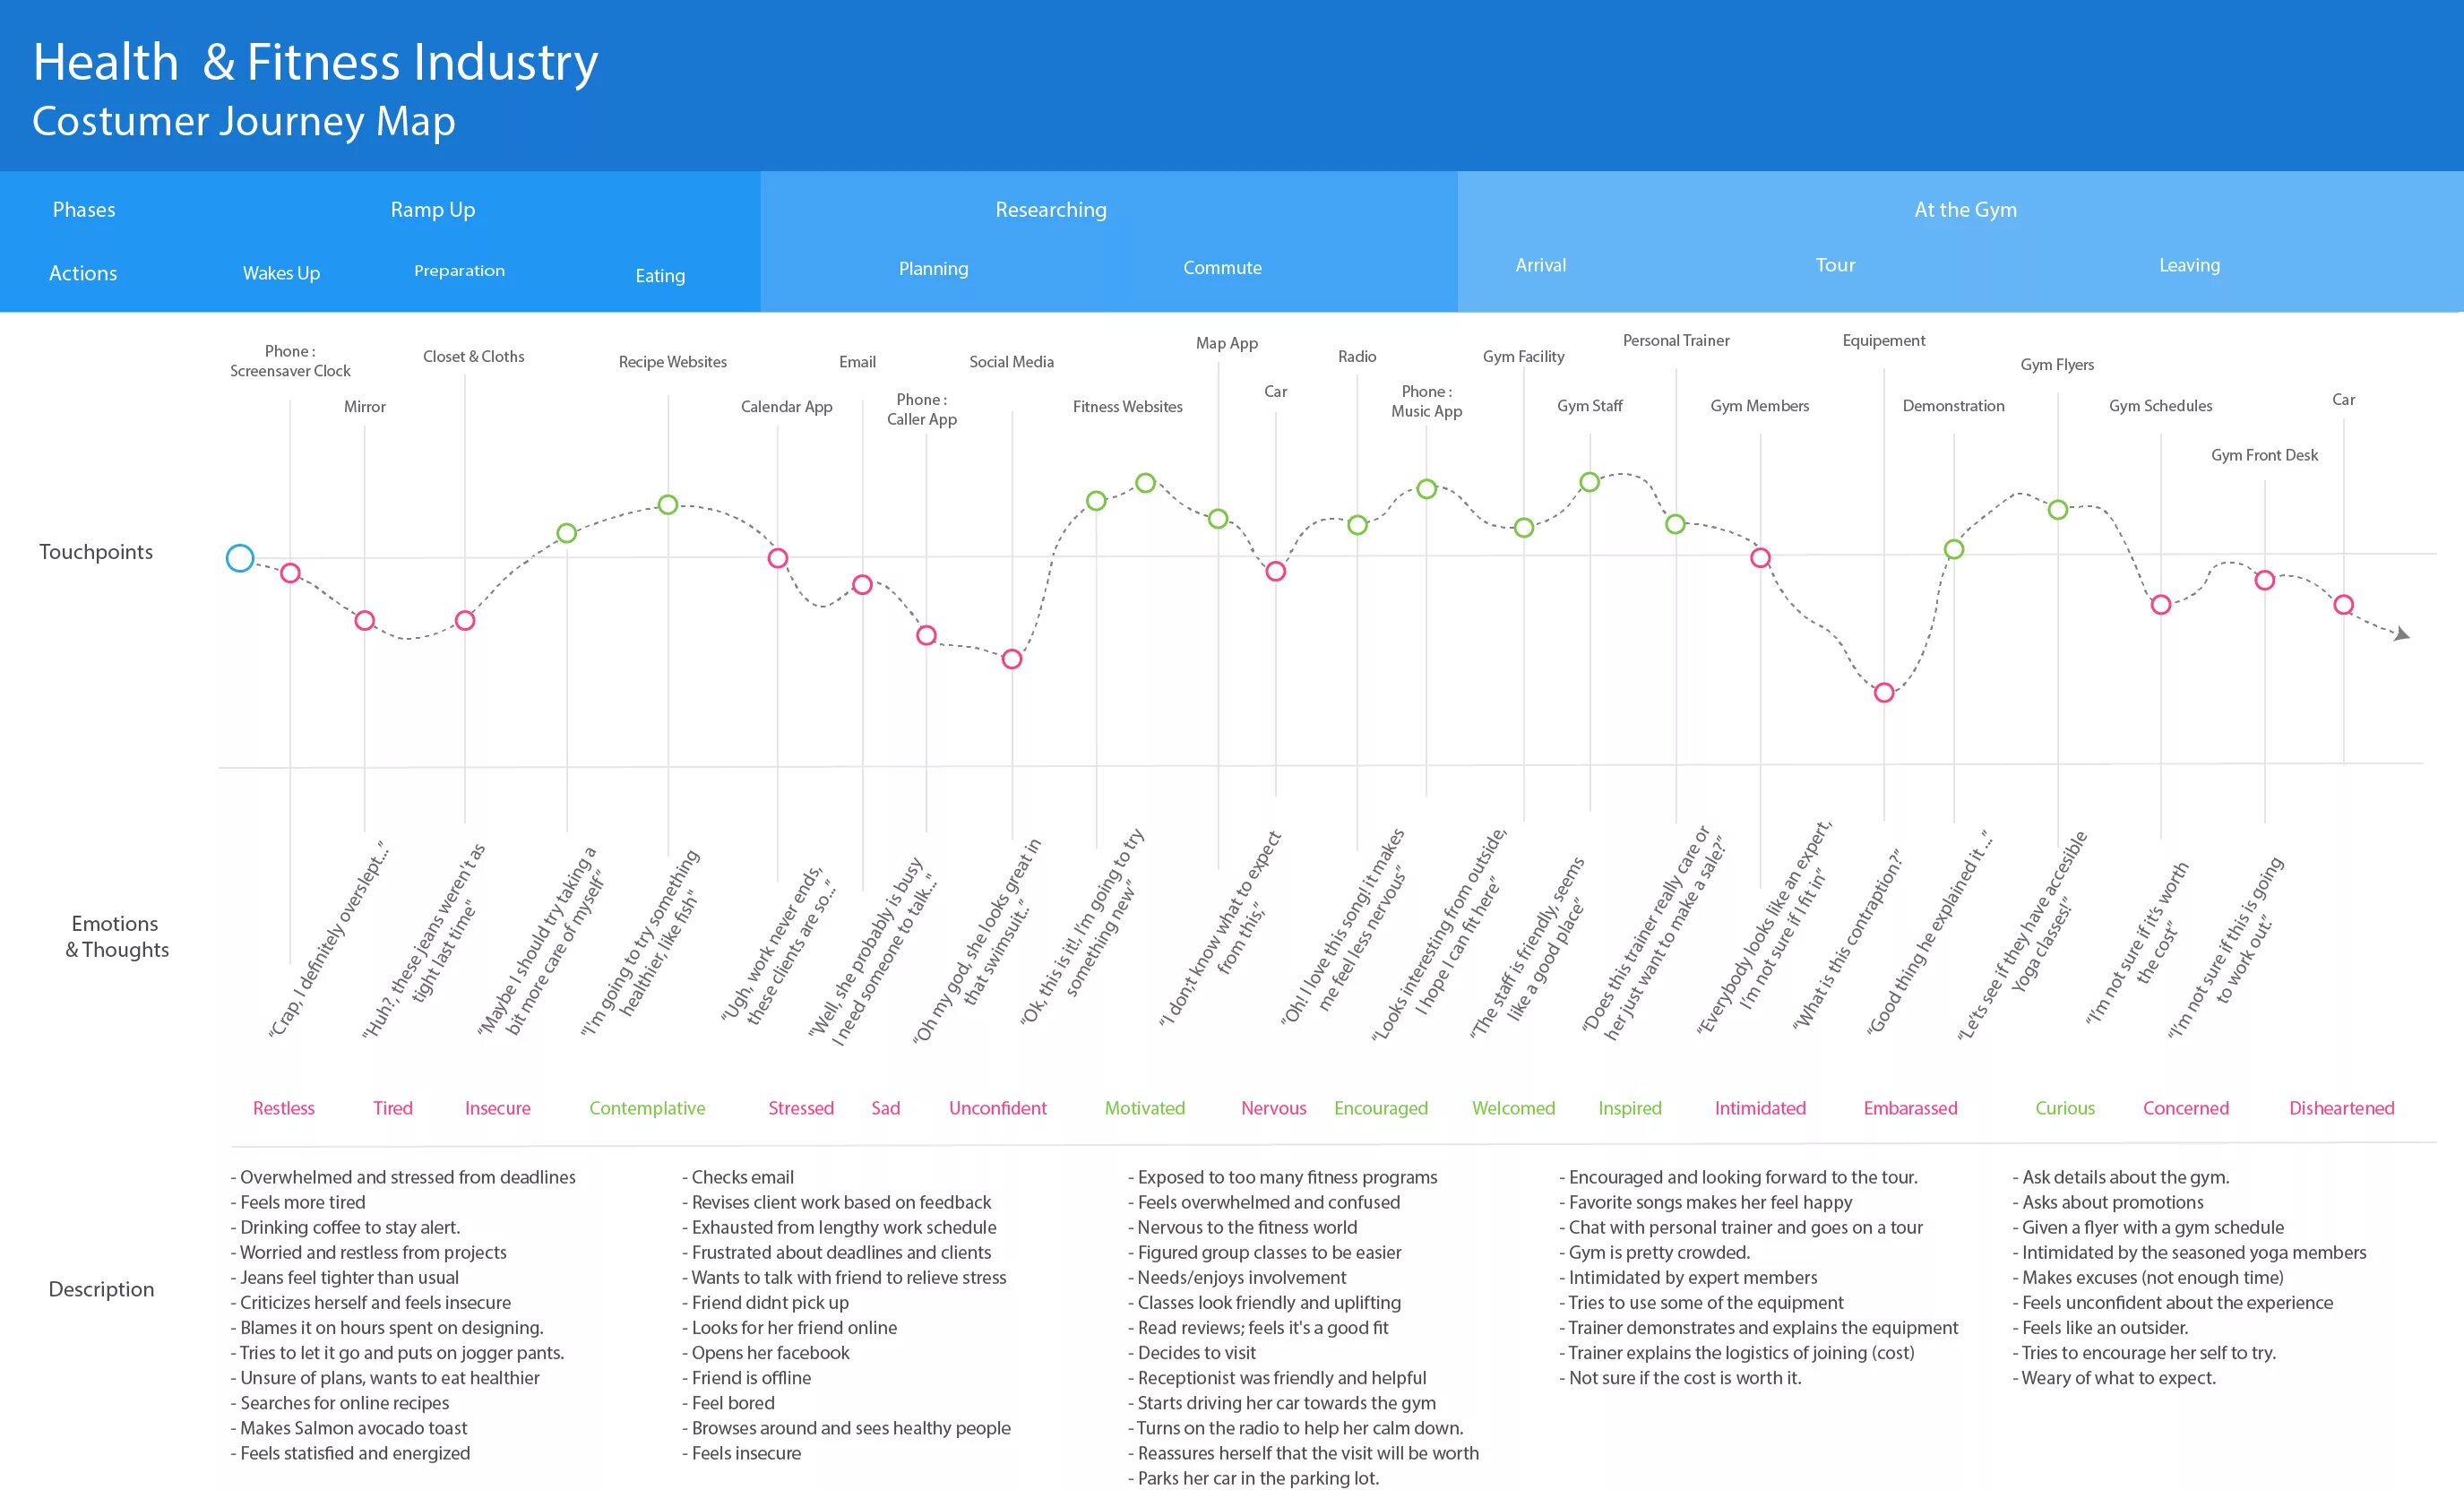This screenshot has width=2464, height=1490.
Task: Click the Ramp Up phase header
Action: point(432,210)
